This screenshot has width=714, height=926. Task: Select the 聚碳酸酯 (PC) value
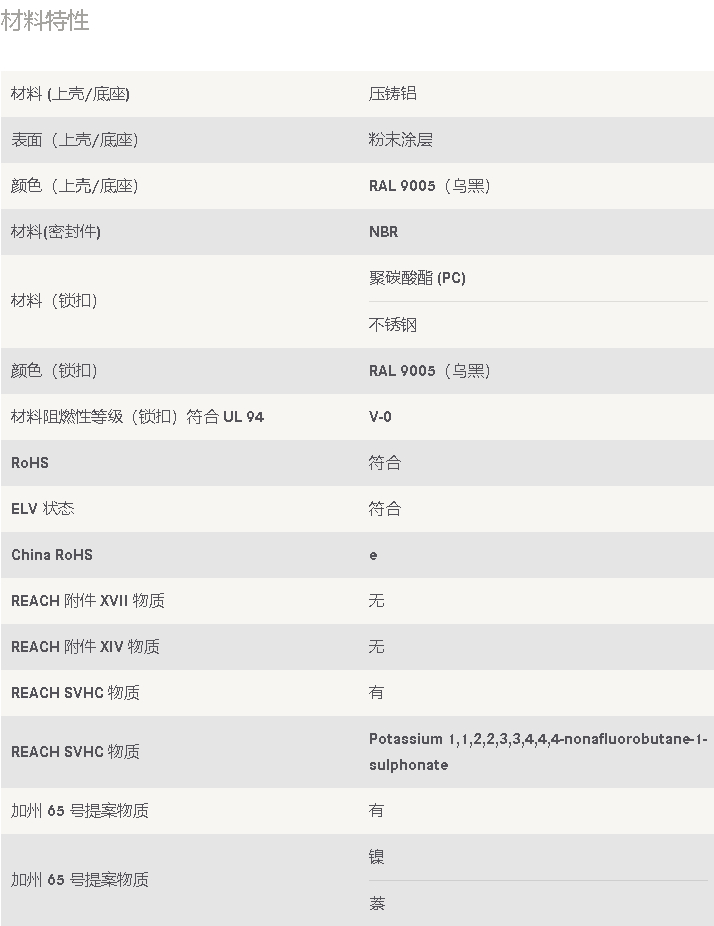[417, 278]
